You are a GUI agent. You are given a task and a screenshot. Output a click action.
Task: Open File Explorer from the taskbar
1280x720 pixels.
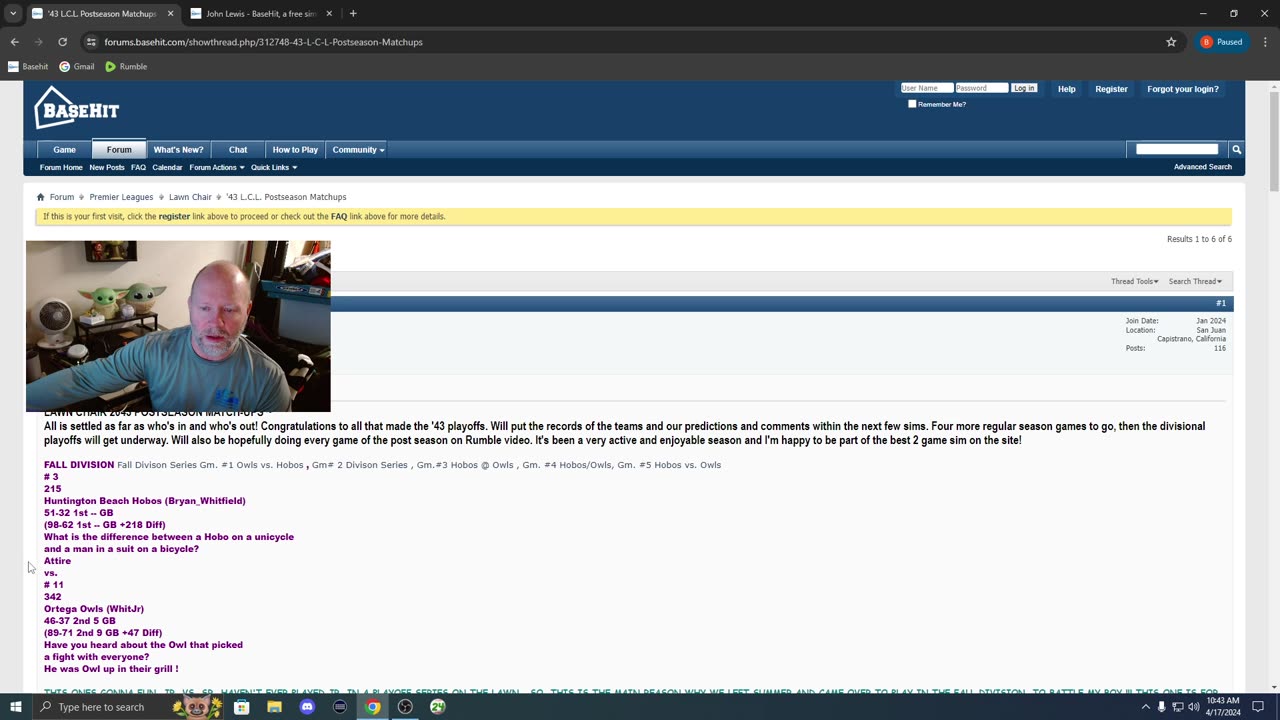click(x=274, y=707)
